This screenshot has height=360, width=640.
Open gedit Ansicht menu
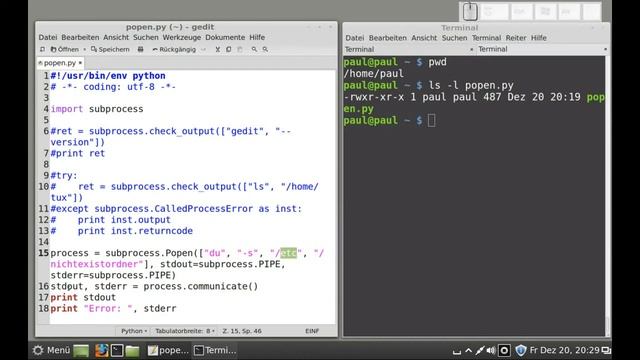tap(116, 37)
